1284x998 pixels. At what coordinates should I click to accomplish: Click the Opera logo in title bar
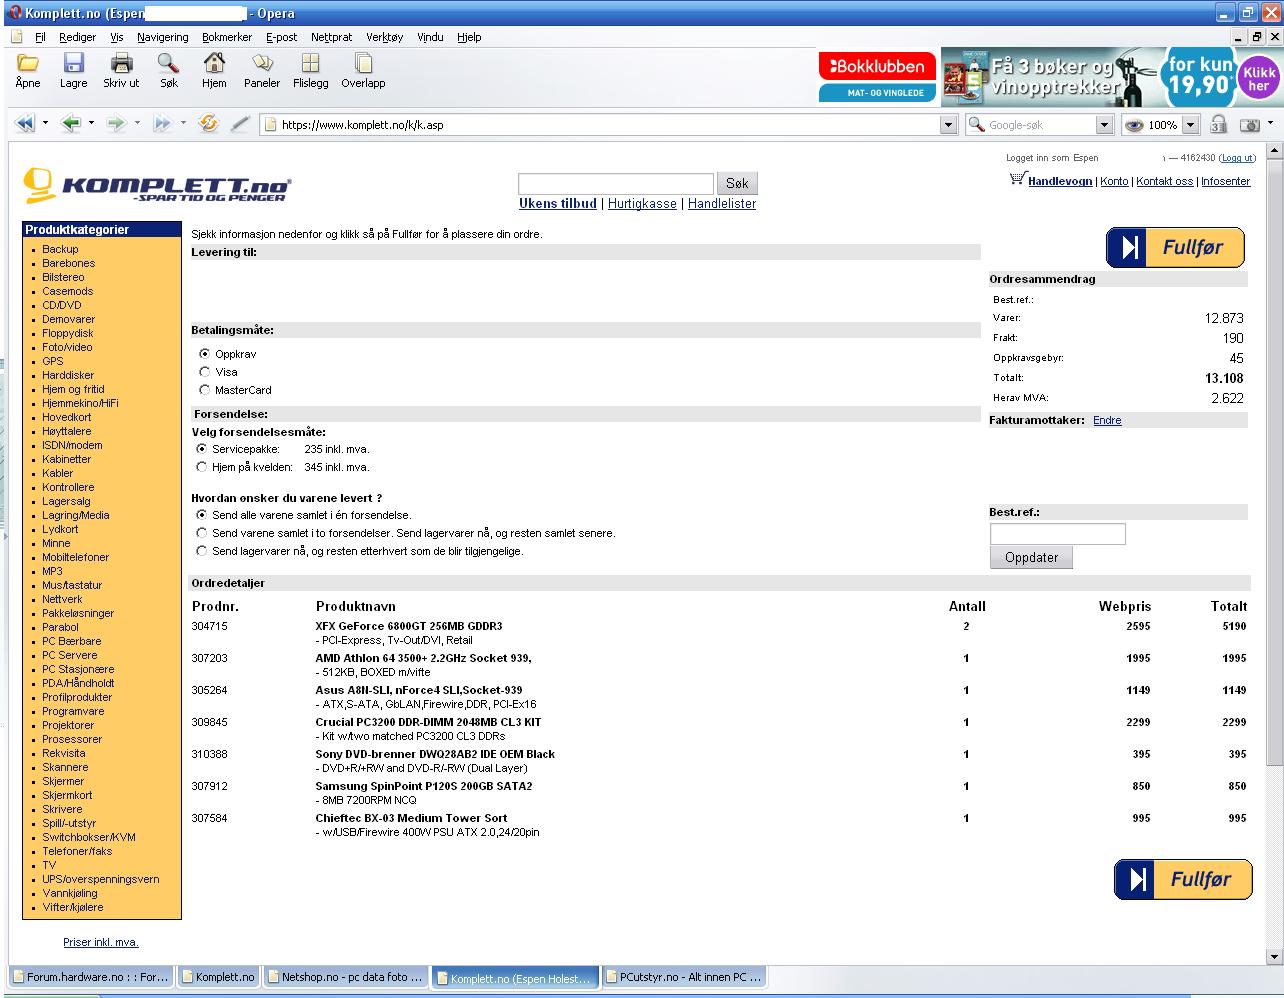tap(15, 13)
